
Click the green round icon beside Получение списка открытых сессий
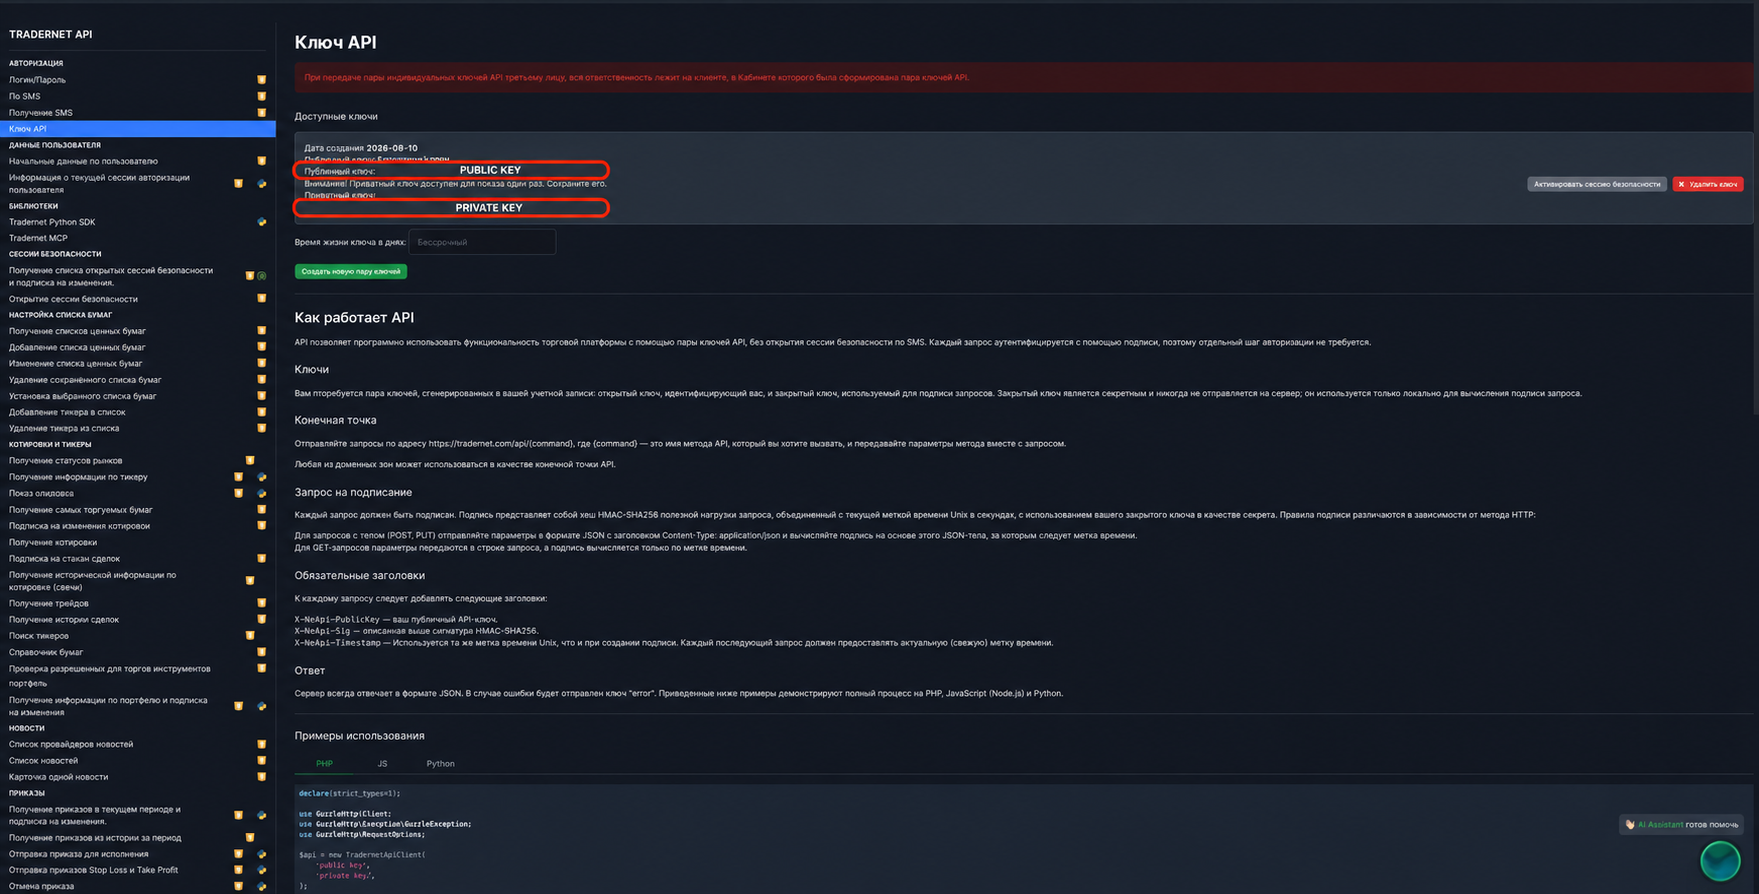(x=262, y=276)
